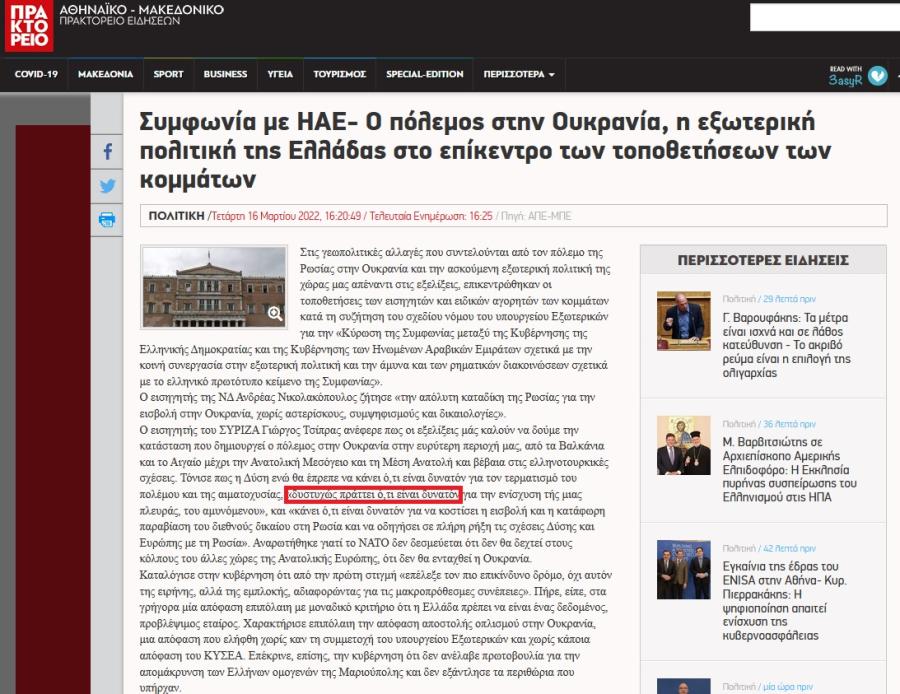Select the SPORT menu item

coord(168,74)
